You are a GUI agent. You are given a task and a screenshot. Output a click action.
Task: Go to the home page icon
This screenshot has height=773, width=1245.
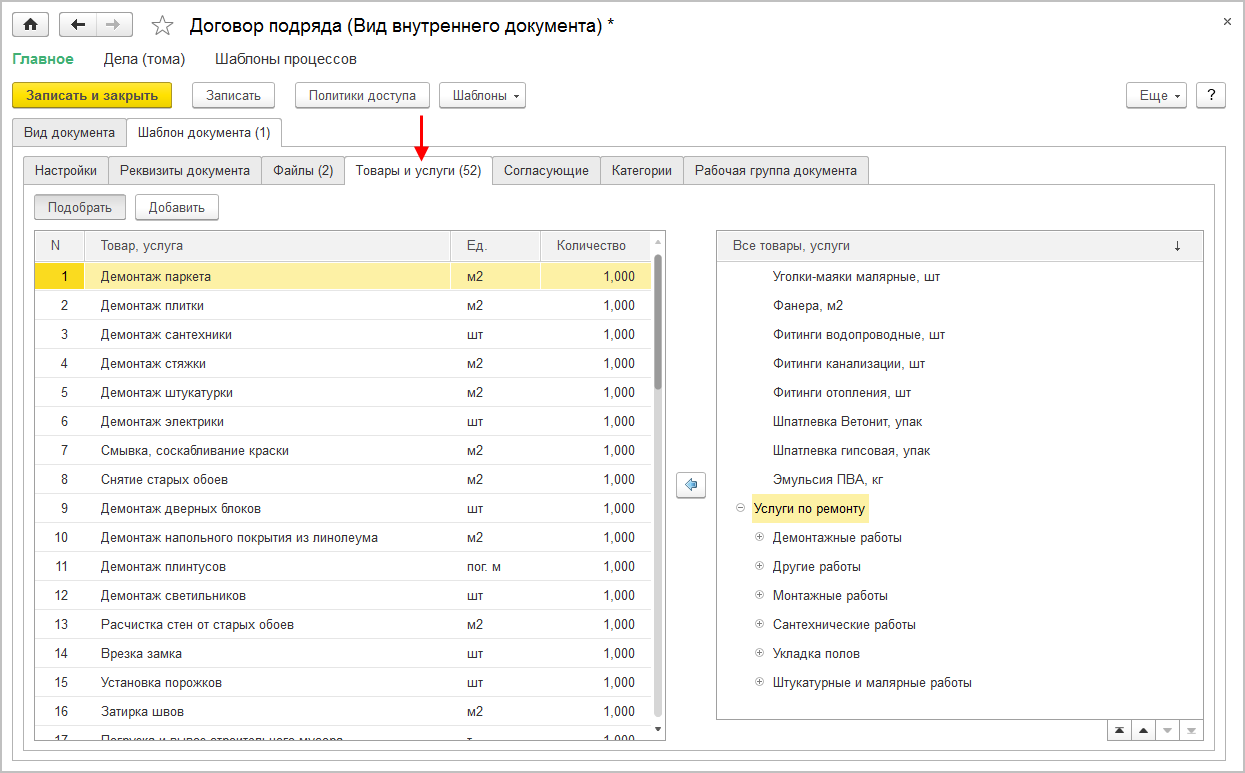(31, 25)
